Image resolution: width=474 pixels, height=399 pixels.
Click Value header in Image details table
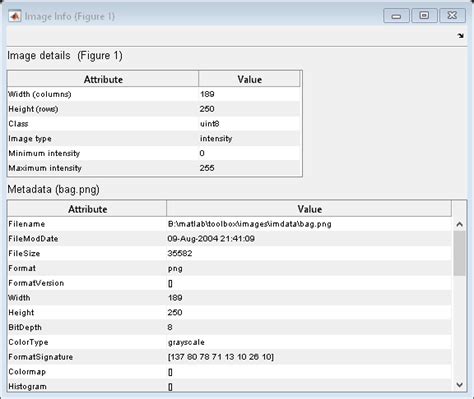[x=249, y=79]
